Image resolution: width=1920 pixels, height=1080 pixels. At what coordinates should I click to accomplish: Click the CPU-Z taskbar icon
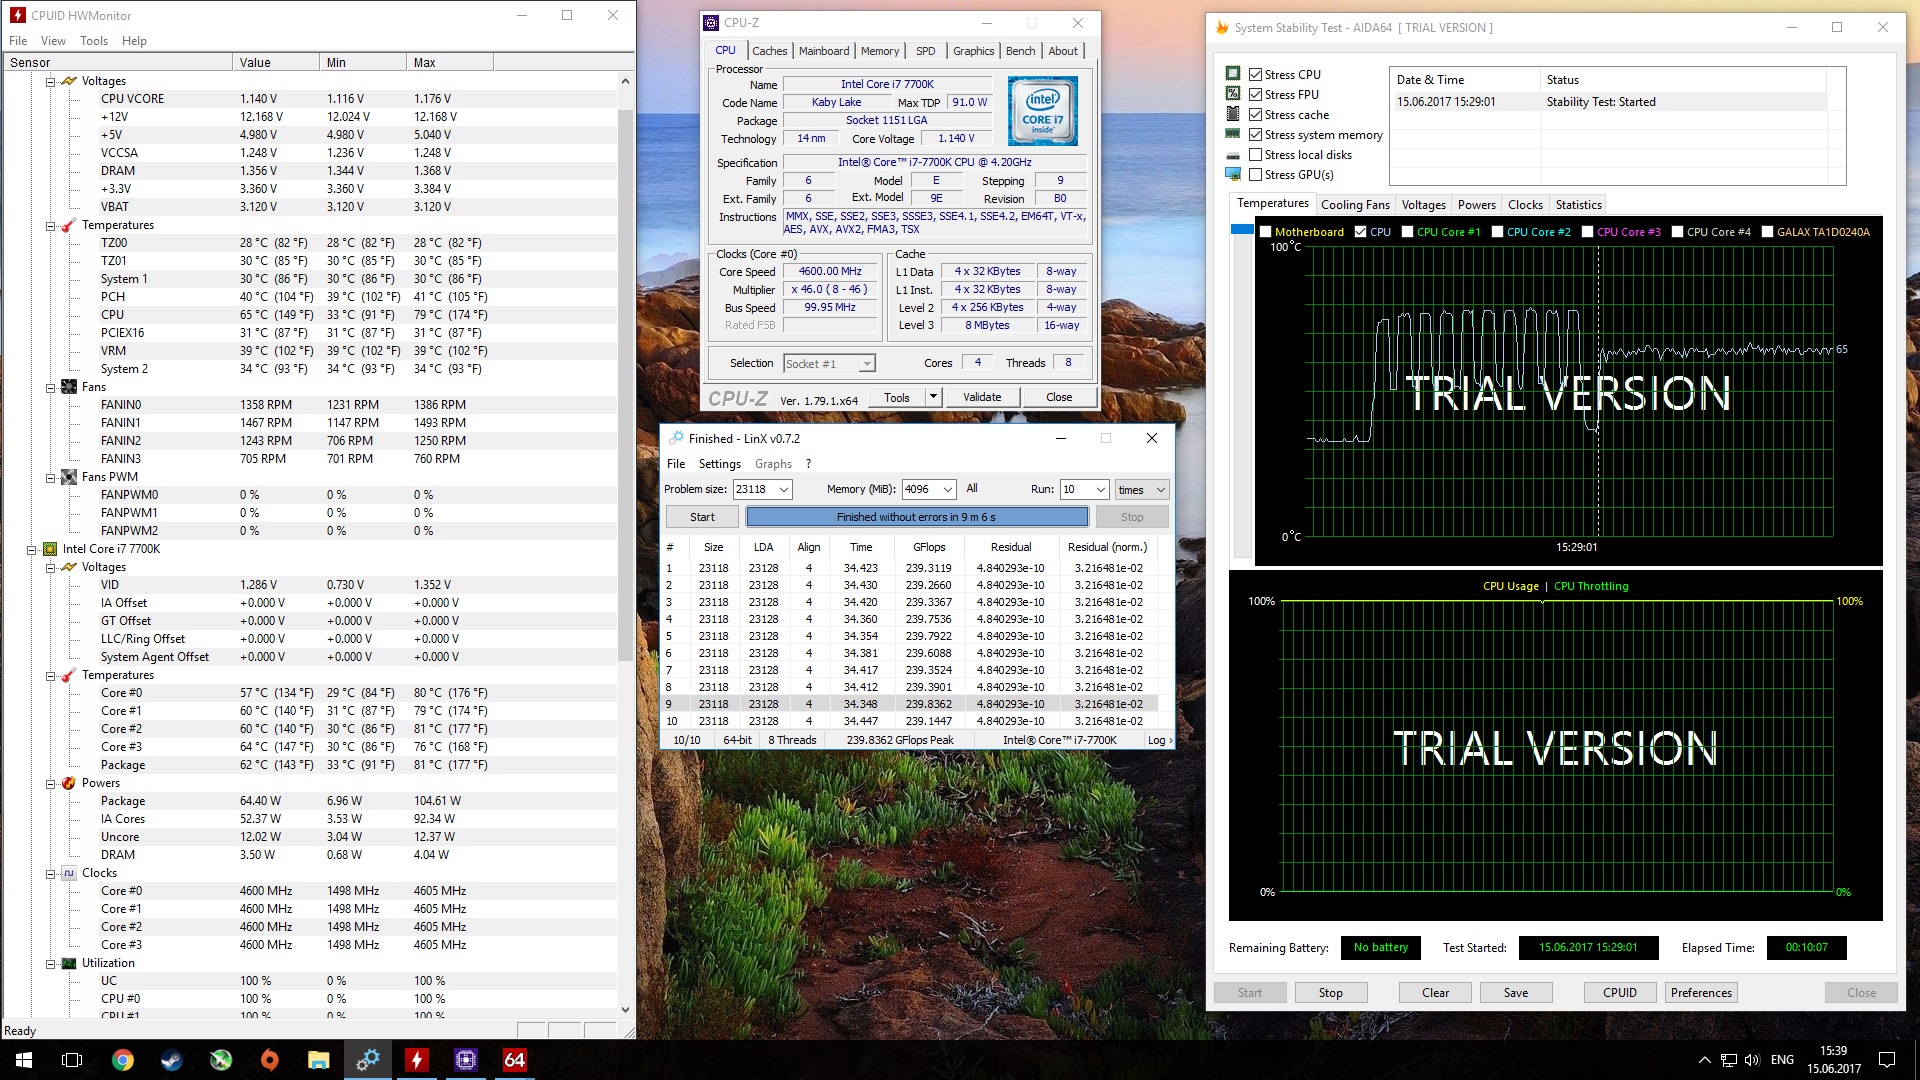tap(465, 1060)
